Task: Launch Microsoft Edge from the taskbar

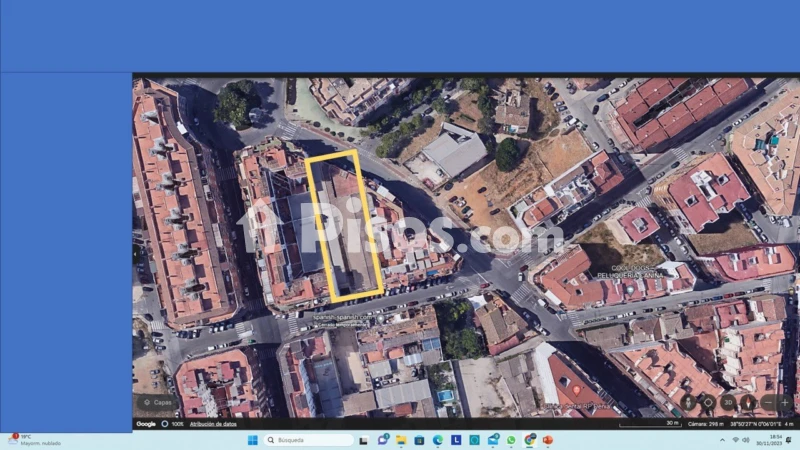Action: (x=438, y=440)
